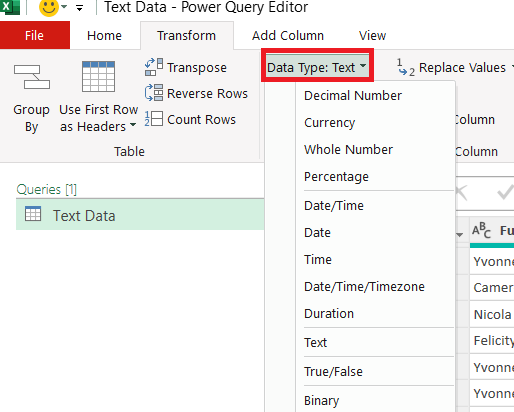Click the smiley feedback icon in title bar
514x412 pixels.
coord(49,7)
